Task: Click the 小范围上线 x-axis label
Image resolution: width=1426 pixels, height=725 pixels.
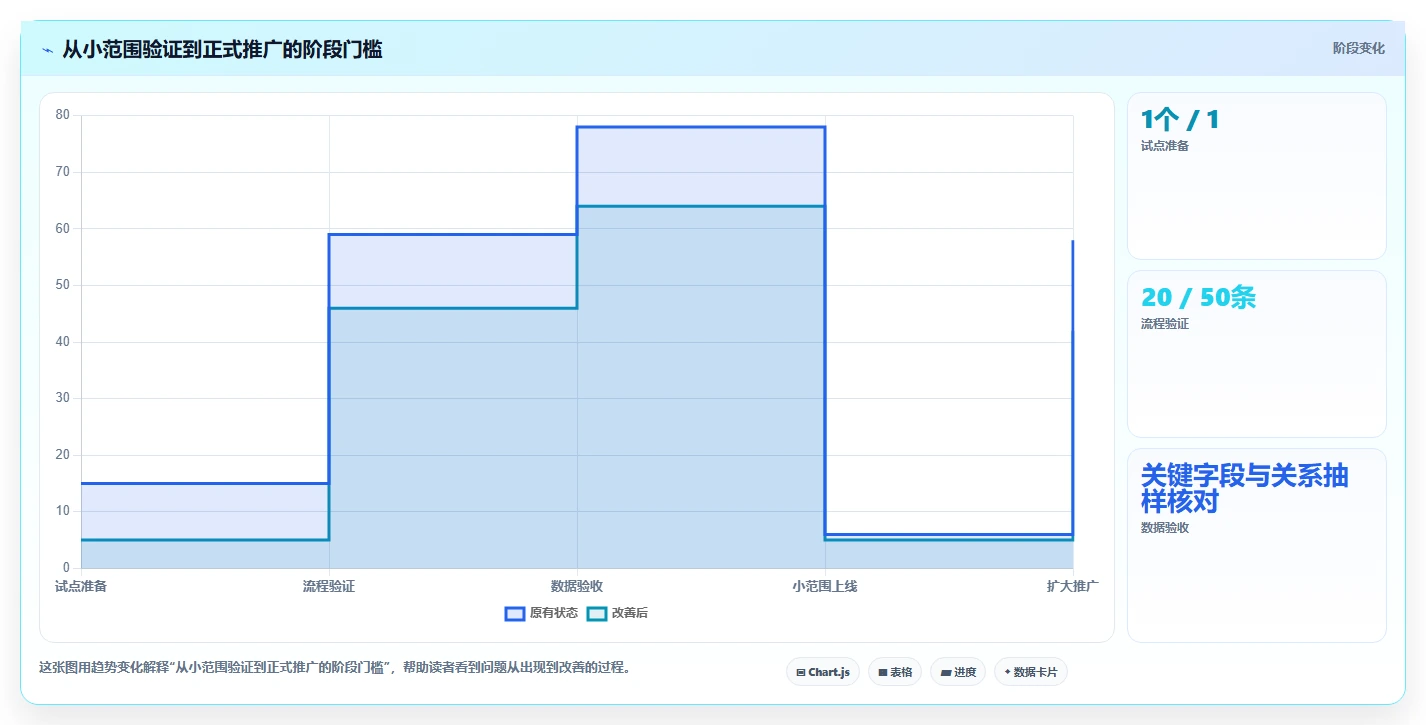Action: point(825,586)
